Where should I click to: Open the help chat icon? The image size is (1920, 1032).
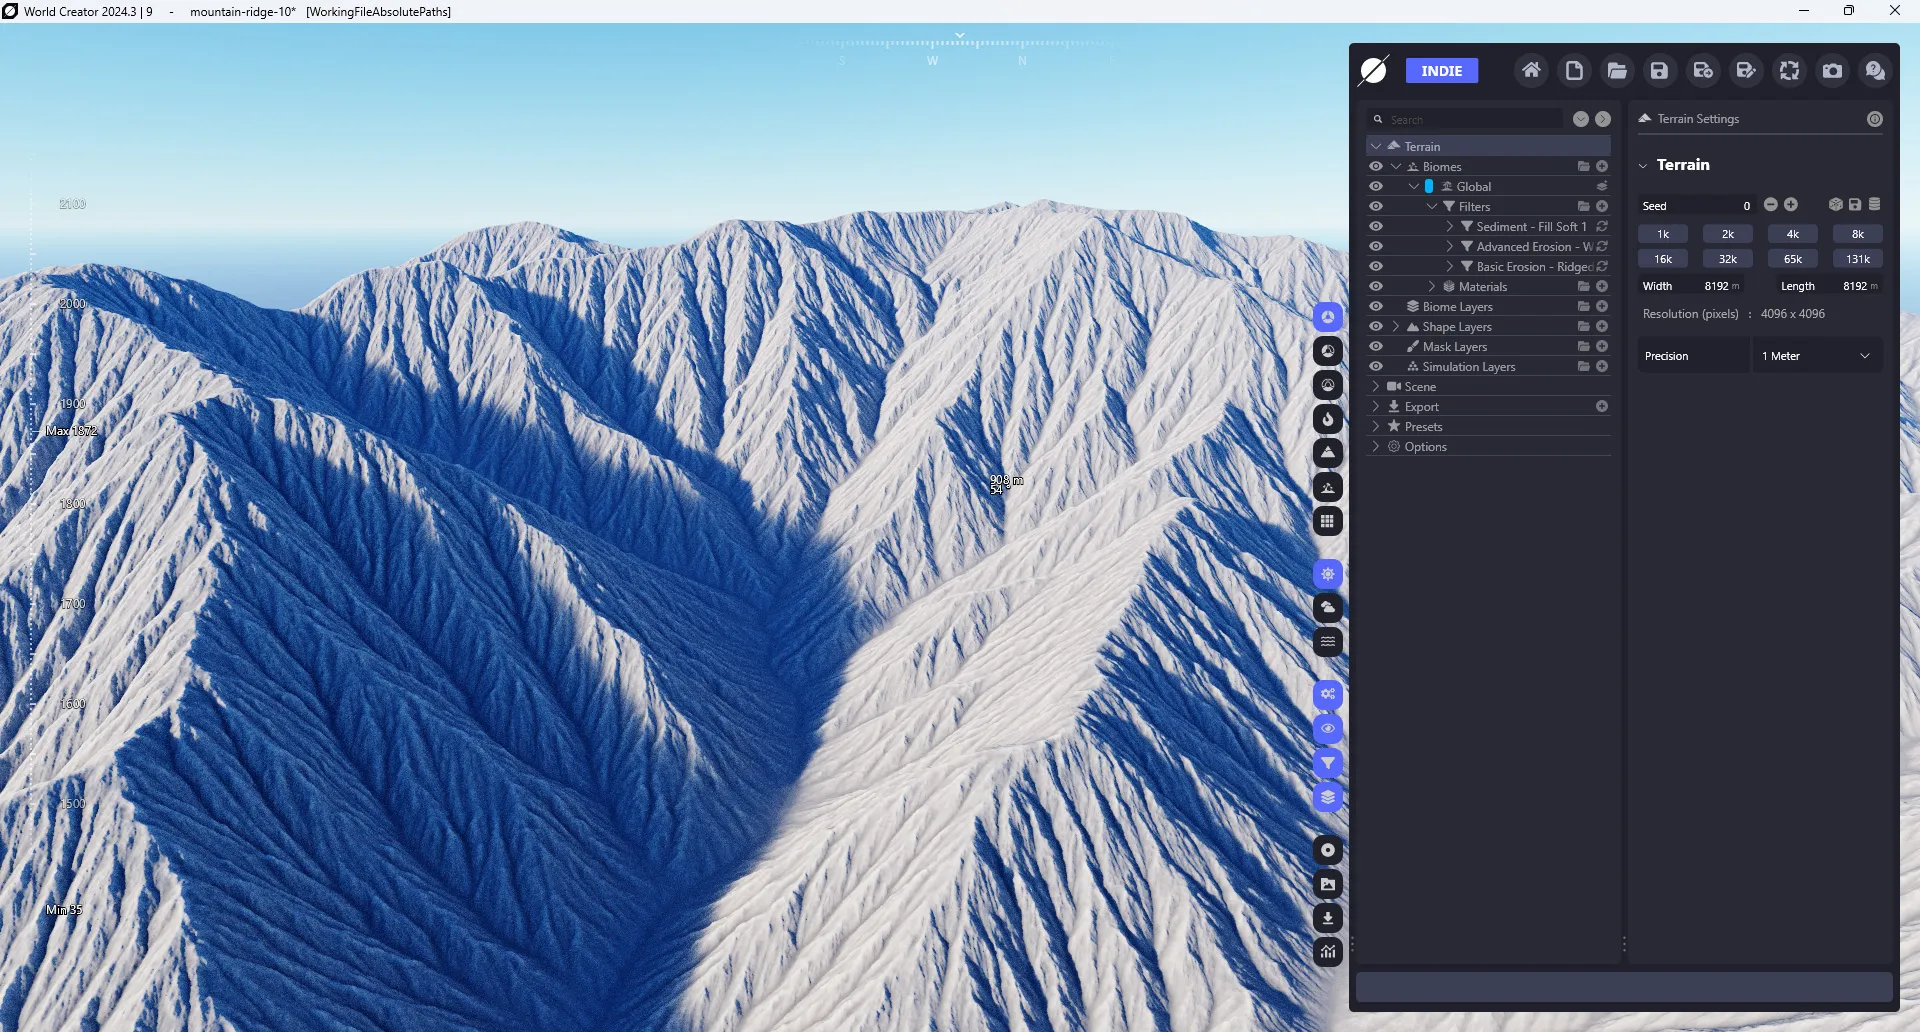point(1875,70)
